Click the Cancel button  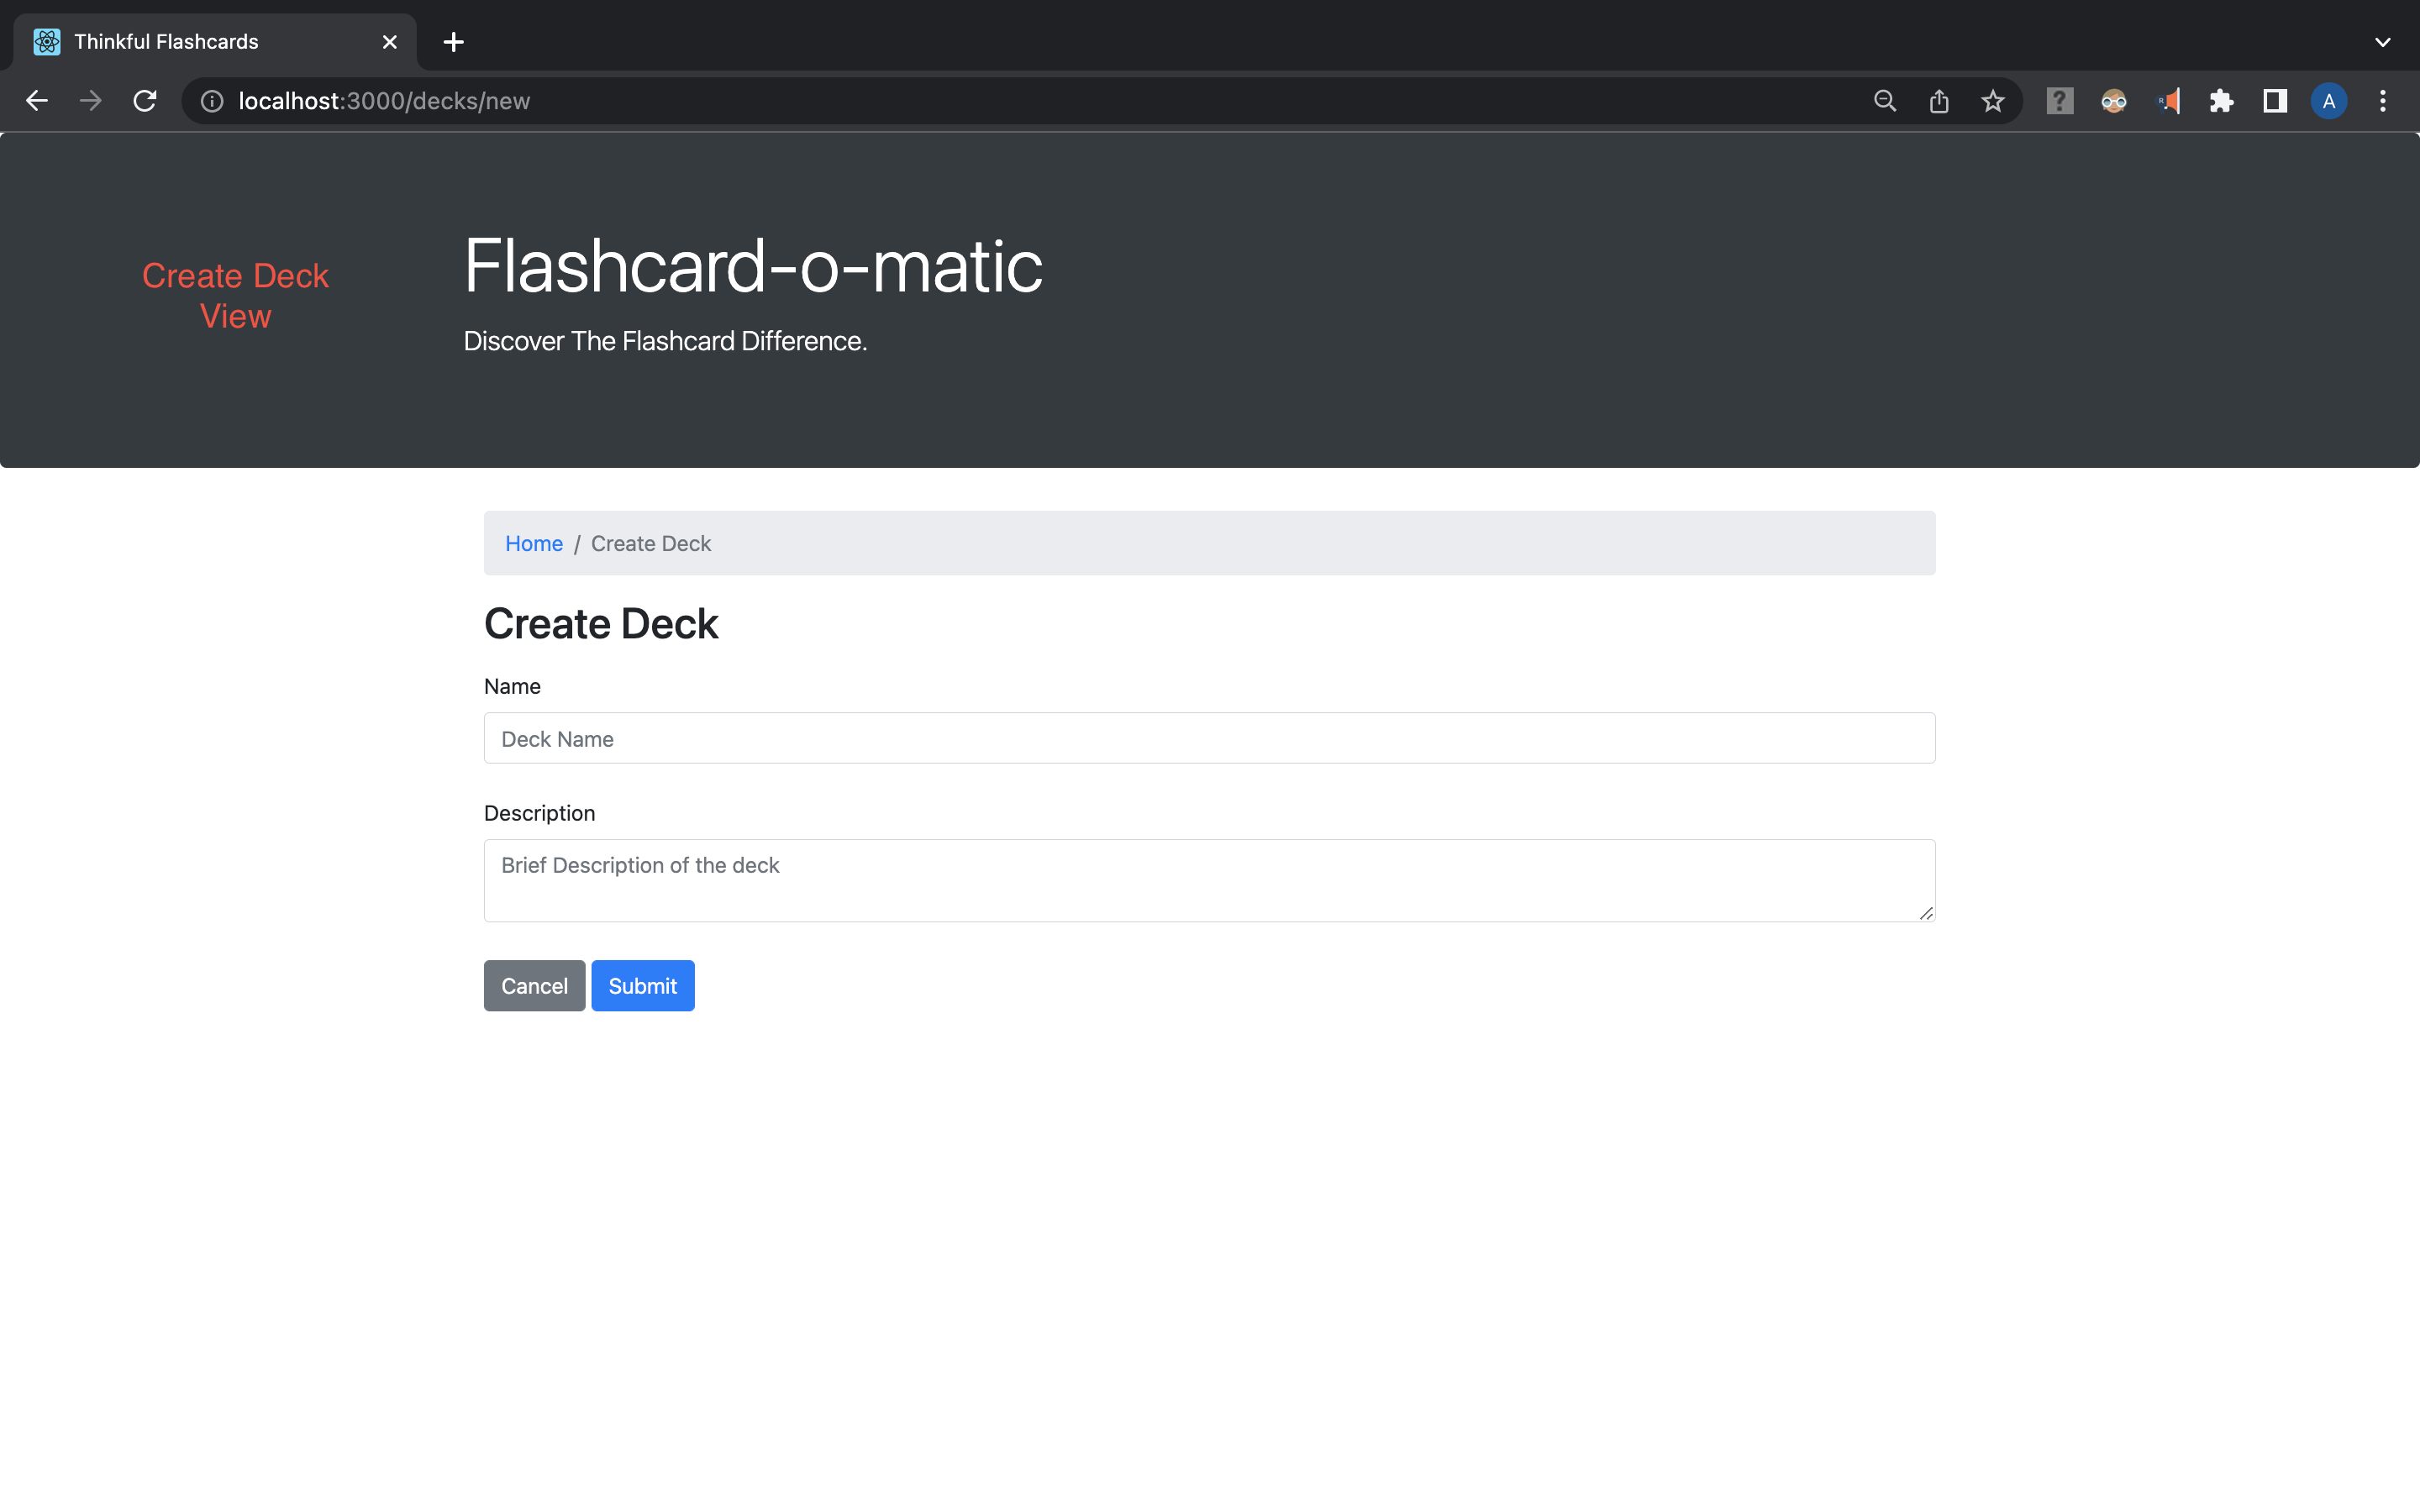[x=534, y=986]
